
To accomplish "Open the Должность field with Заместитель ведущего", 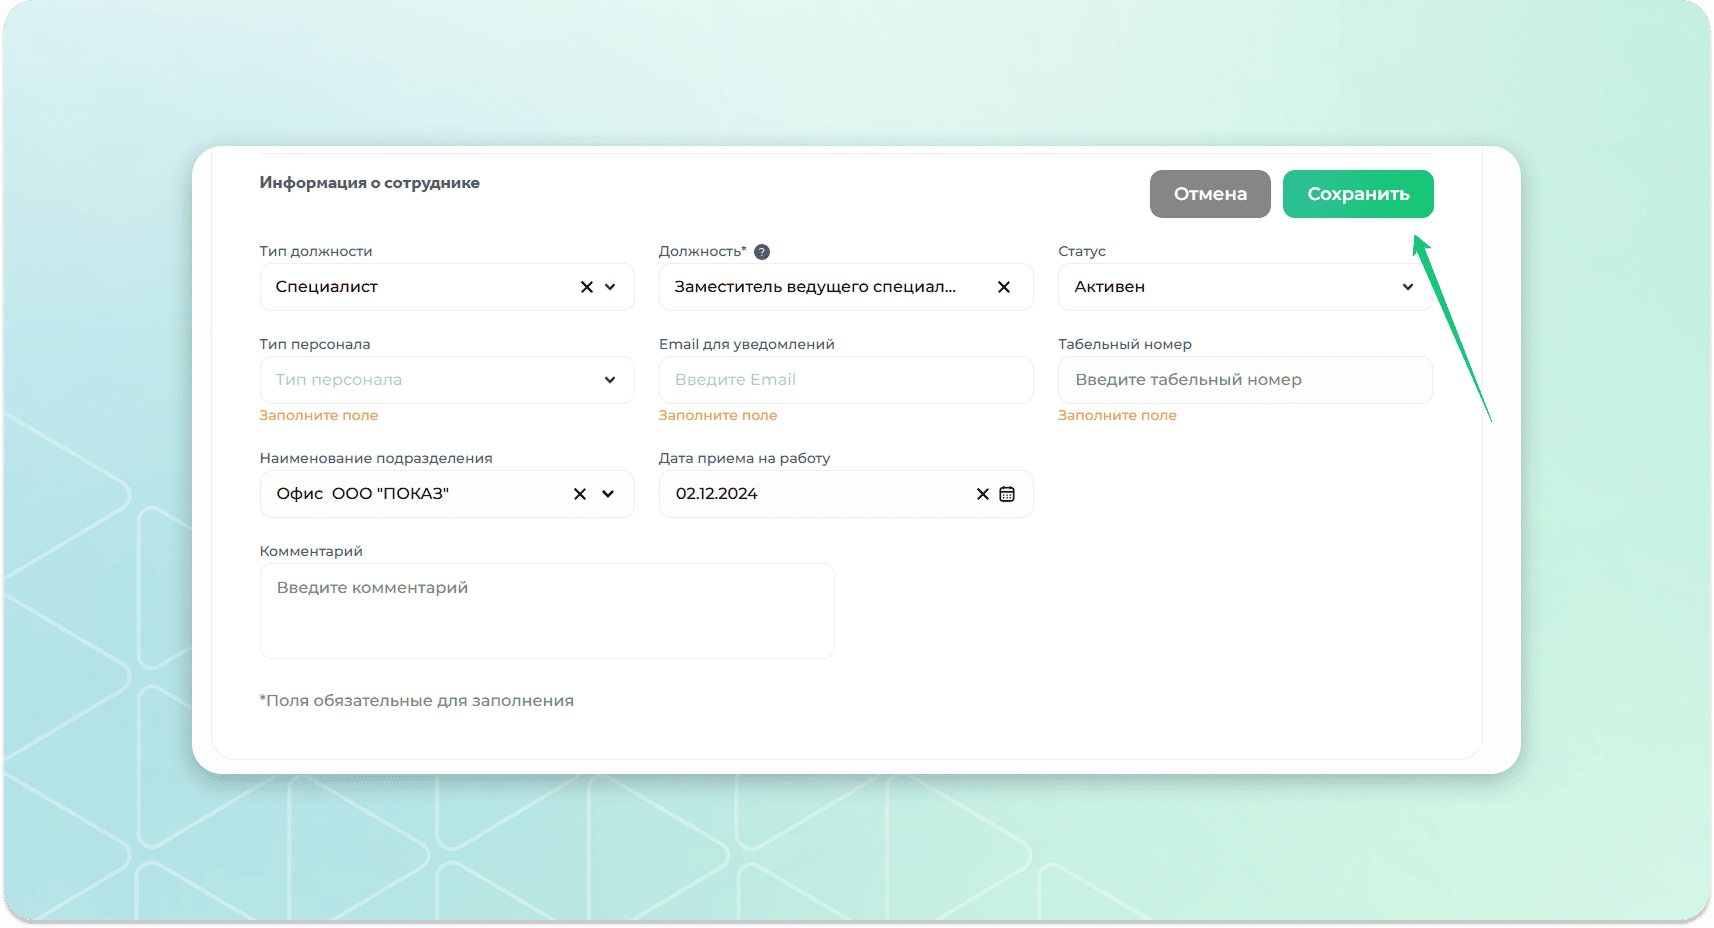I will pyautogui.click(x=815, y=287).
